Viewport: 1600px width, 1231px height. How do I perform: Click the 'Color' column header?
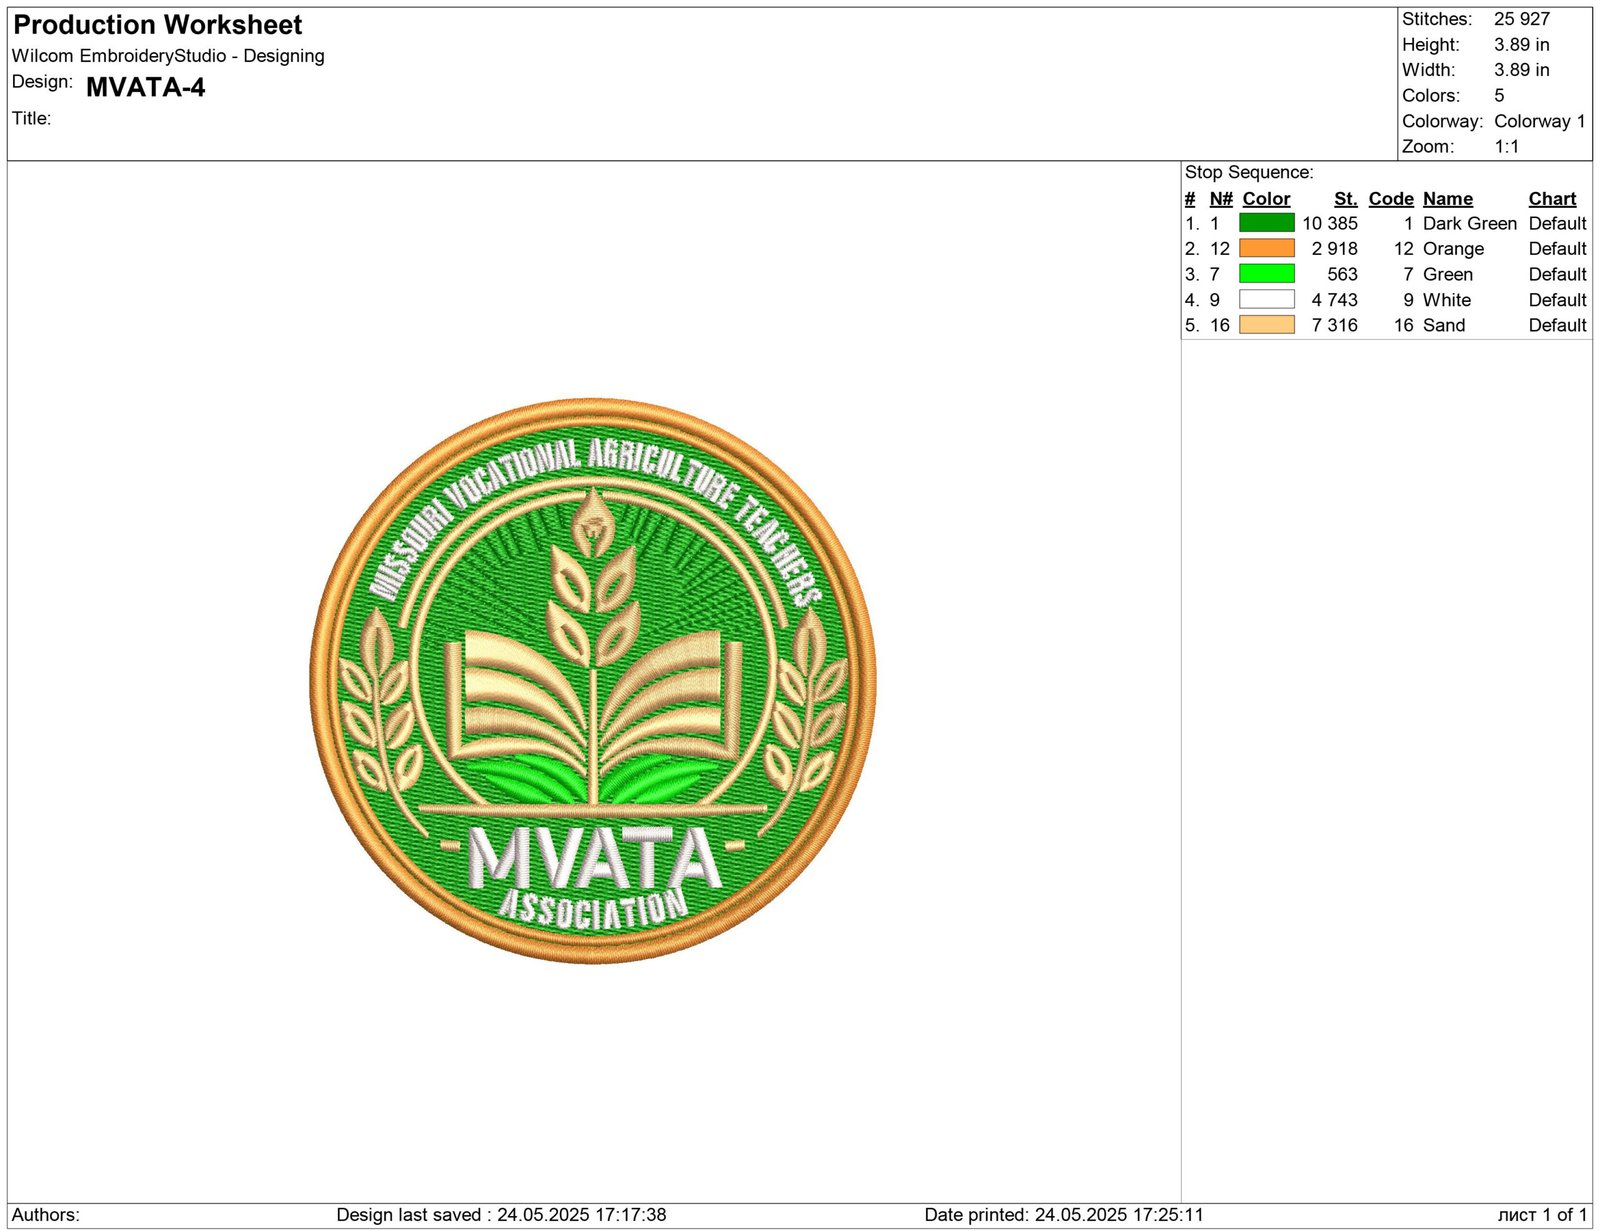[1266, 199]
